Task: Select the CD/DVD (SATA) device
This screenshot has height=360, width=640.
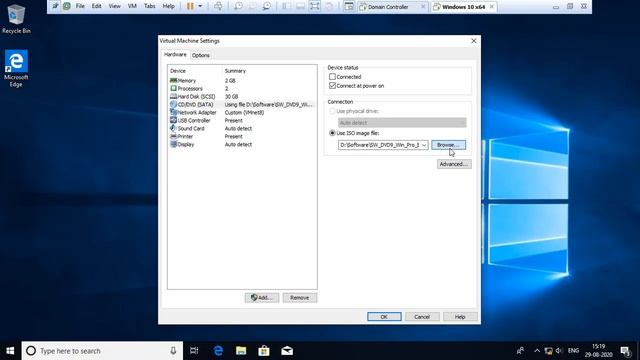Action: 242,104
